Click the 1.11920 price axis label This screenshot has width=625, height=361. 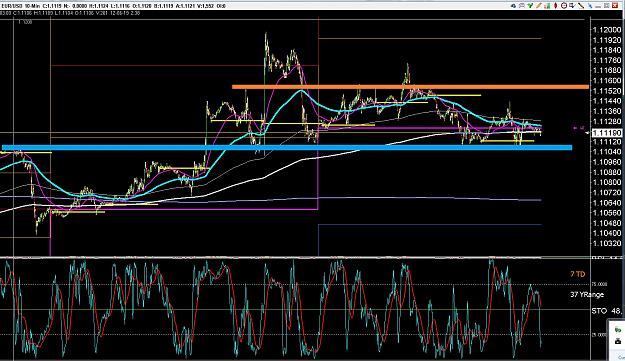click(607, 40)
